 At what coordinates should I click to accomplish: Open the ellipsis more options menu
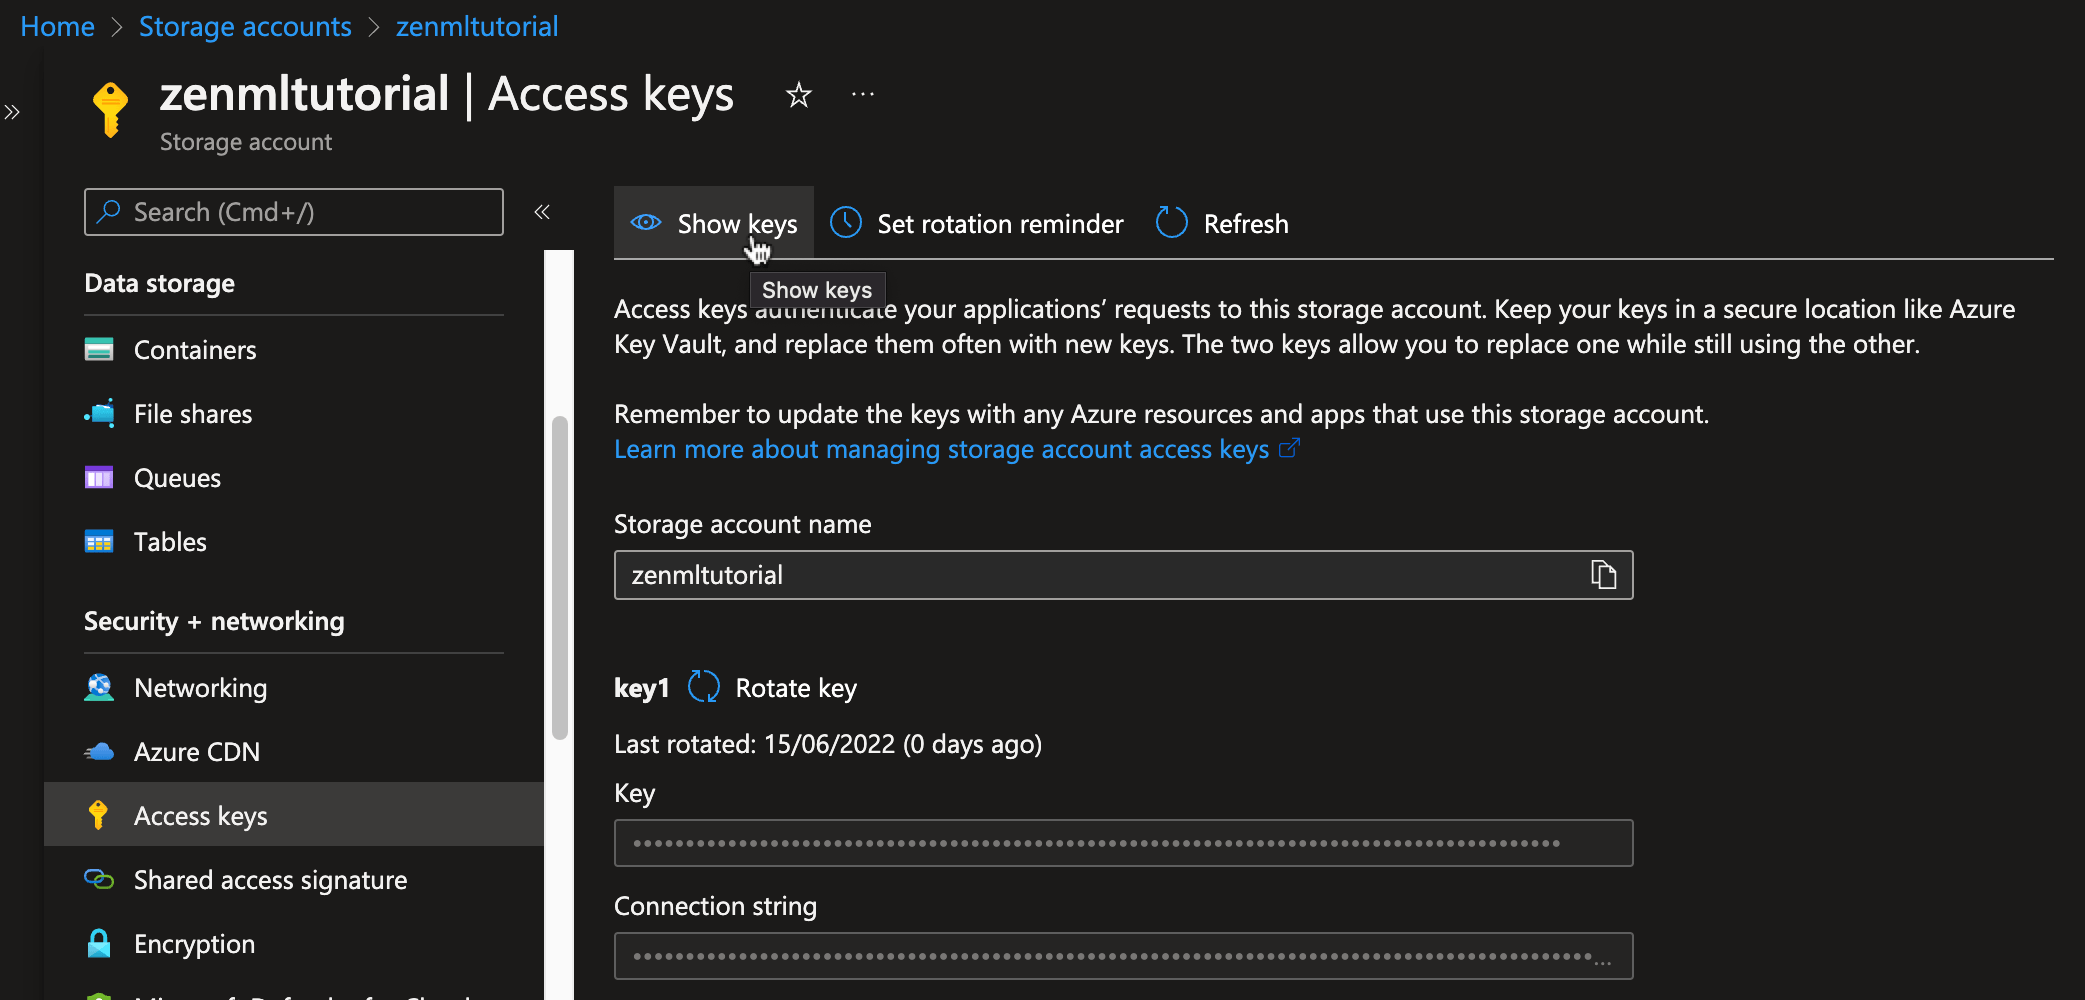point(862,95)
